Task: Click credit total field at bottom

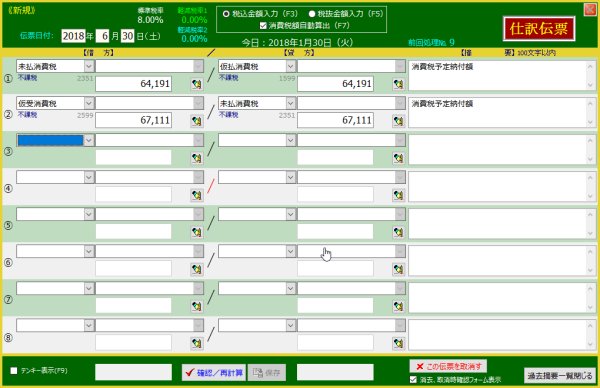Action: pyautogui.click(x=335, y=372)
